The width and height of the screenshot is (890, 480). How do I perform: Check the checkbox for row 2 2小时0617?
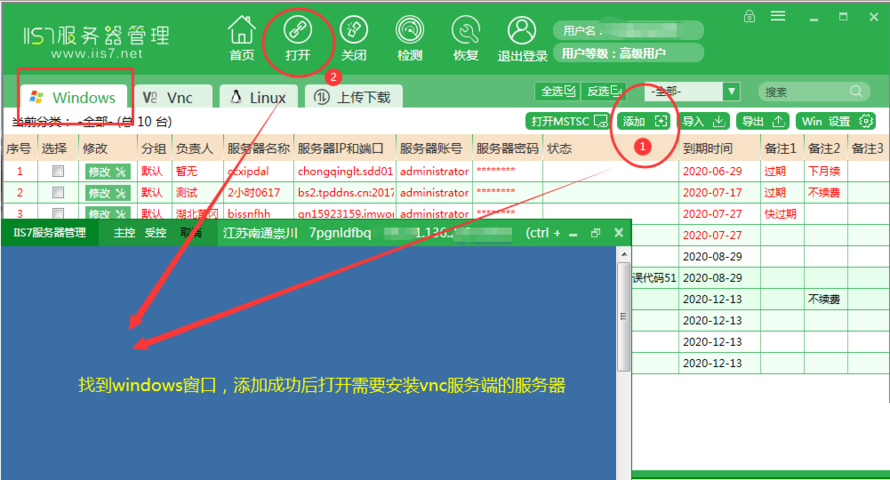click(x=58, y=192)
